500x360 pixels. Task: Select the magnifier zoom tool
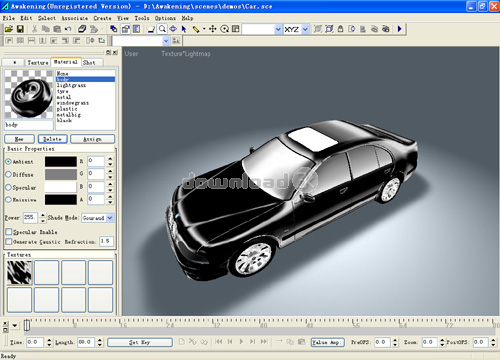click(x=162, y=29)
